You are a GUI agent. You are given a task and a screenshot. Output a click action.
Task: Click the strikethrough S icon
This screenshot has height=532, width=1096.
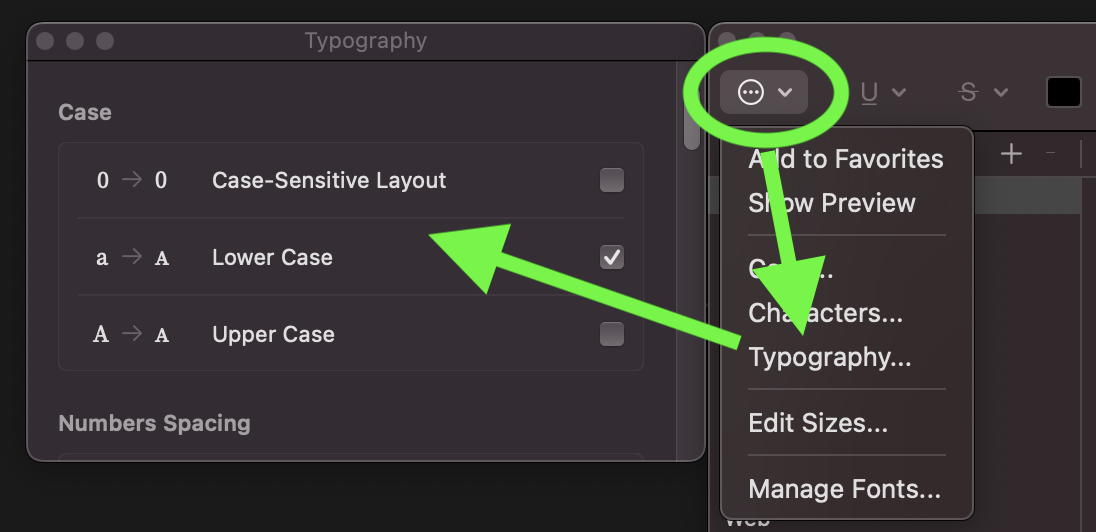click(968, 92)
